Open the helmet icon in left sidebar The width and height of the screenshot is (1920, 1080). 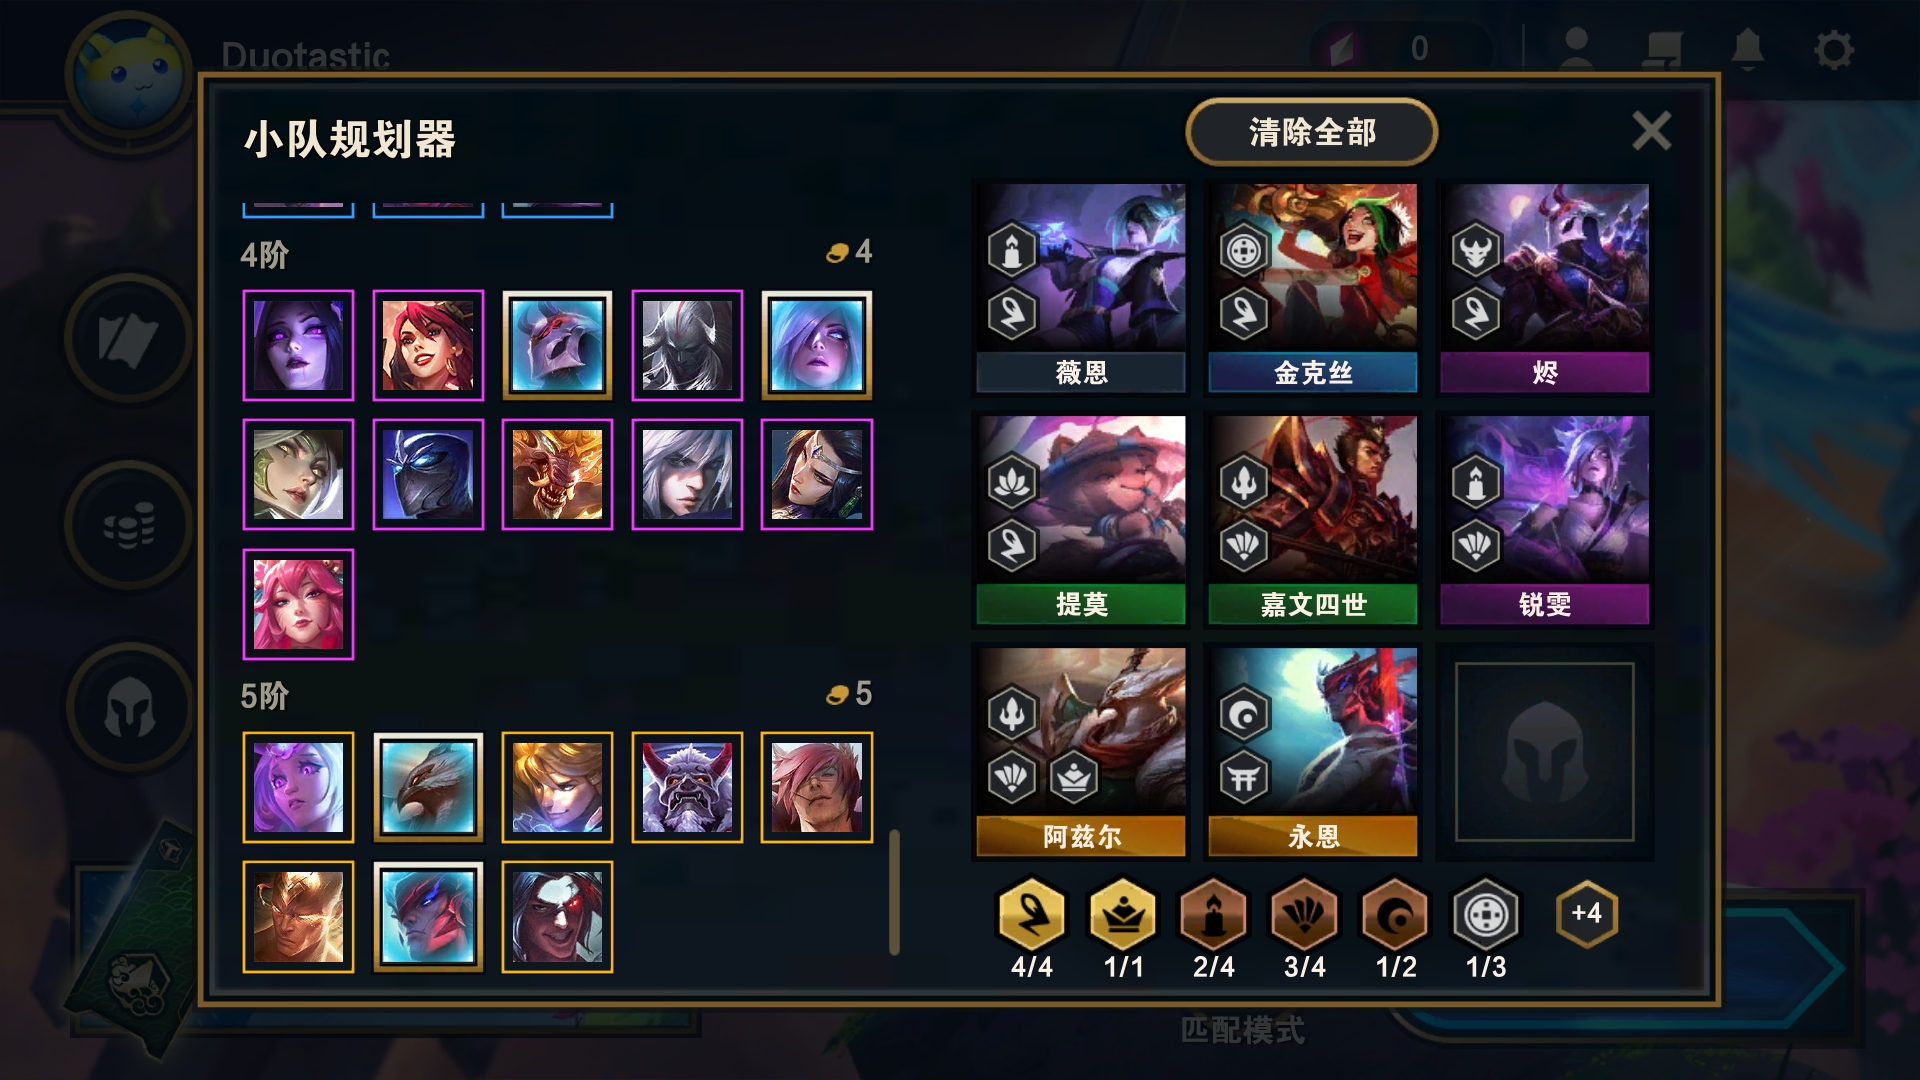(130, 707)
